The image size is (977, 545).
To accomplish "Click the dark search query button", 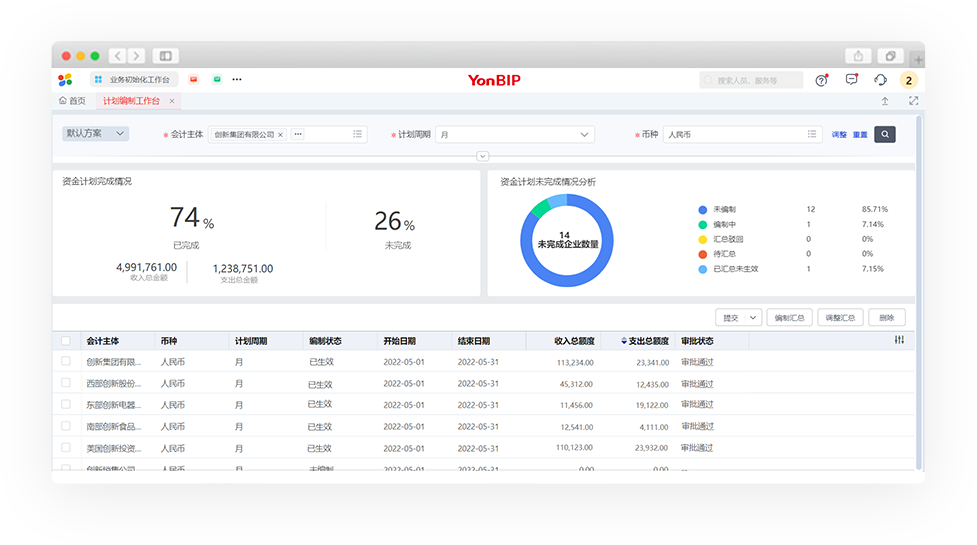I will point(884,134).
